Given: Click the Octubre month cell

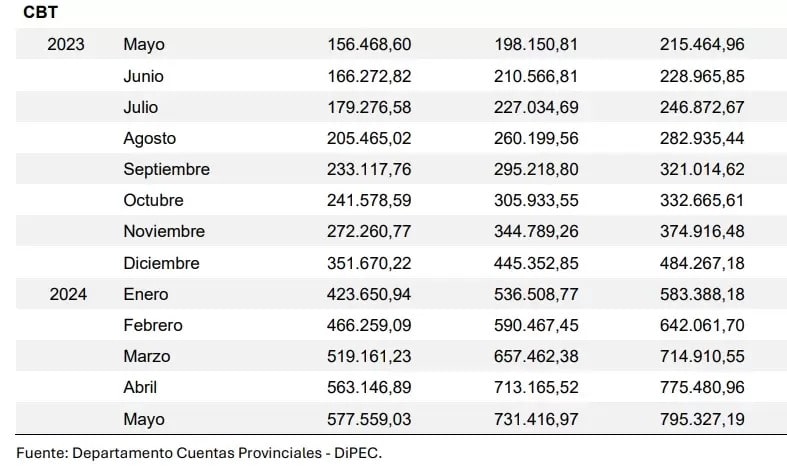Looking at the screenshot, I should click(154, 200).
